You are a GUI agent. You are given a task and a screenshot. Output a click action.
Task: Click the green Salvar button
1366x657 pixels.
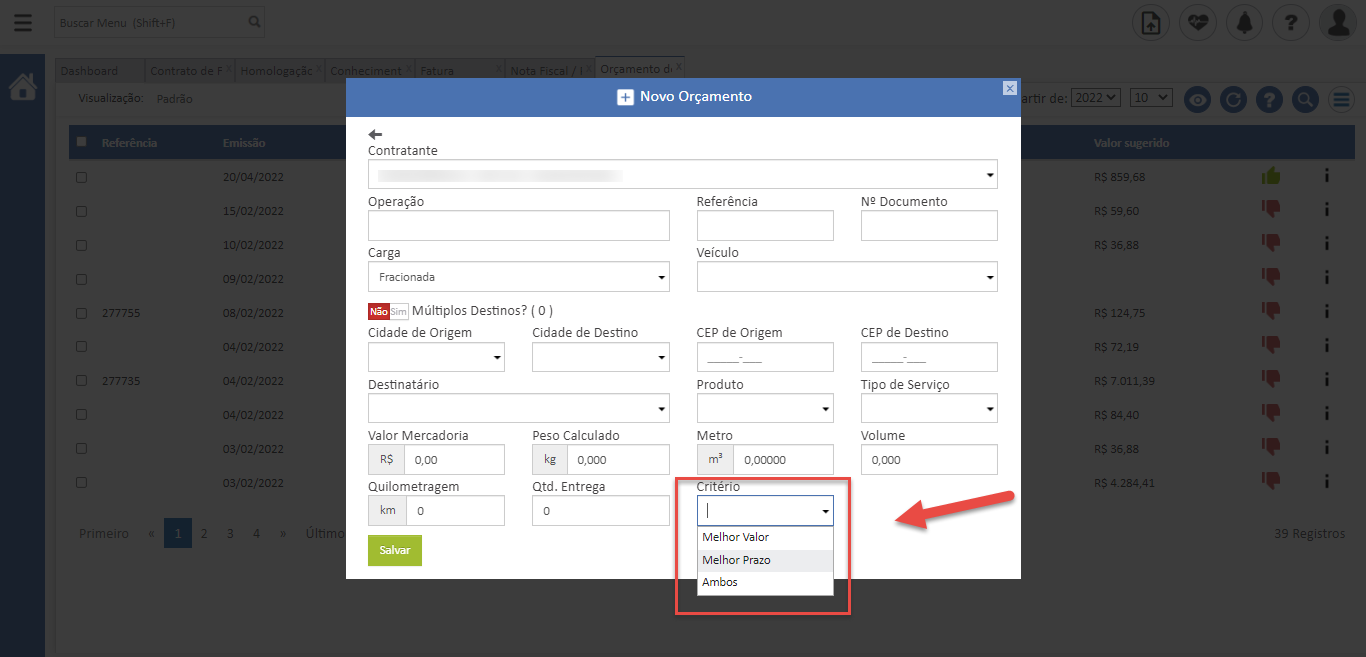coord(394,551)
